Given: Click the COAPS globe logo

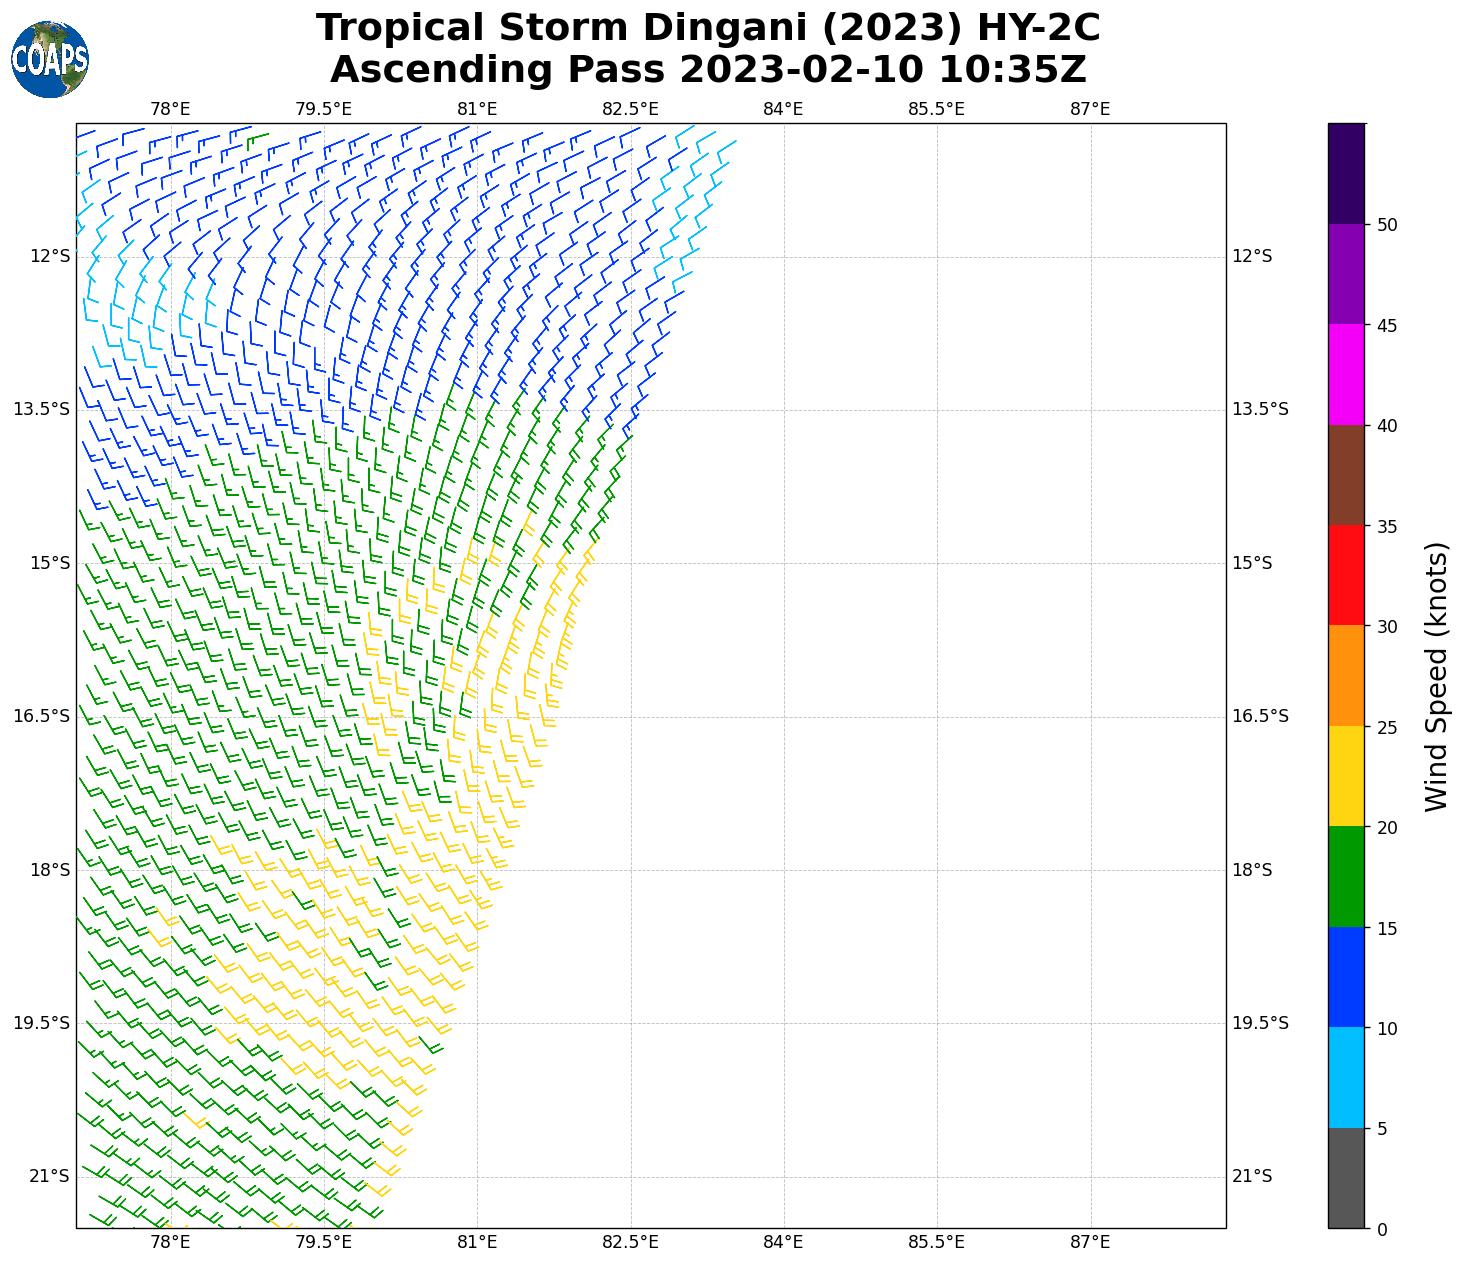Looking at the screenshot, I should [50, 59].
